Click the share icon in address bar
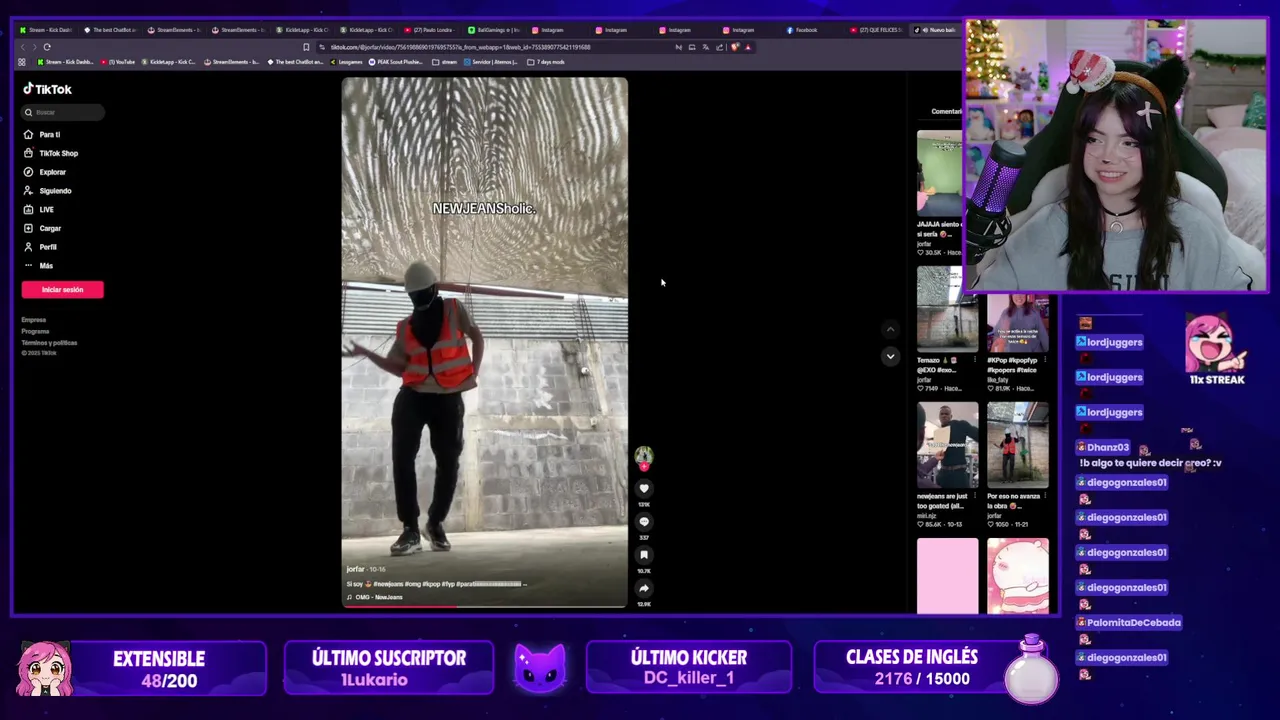 coord(719,47)
